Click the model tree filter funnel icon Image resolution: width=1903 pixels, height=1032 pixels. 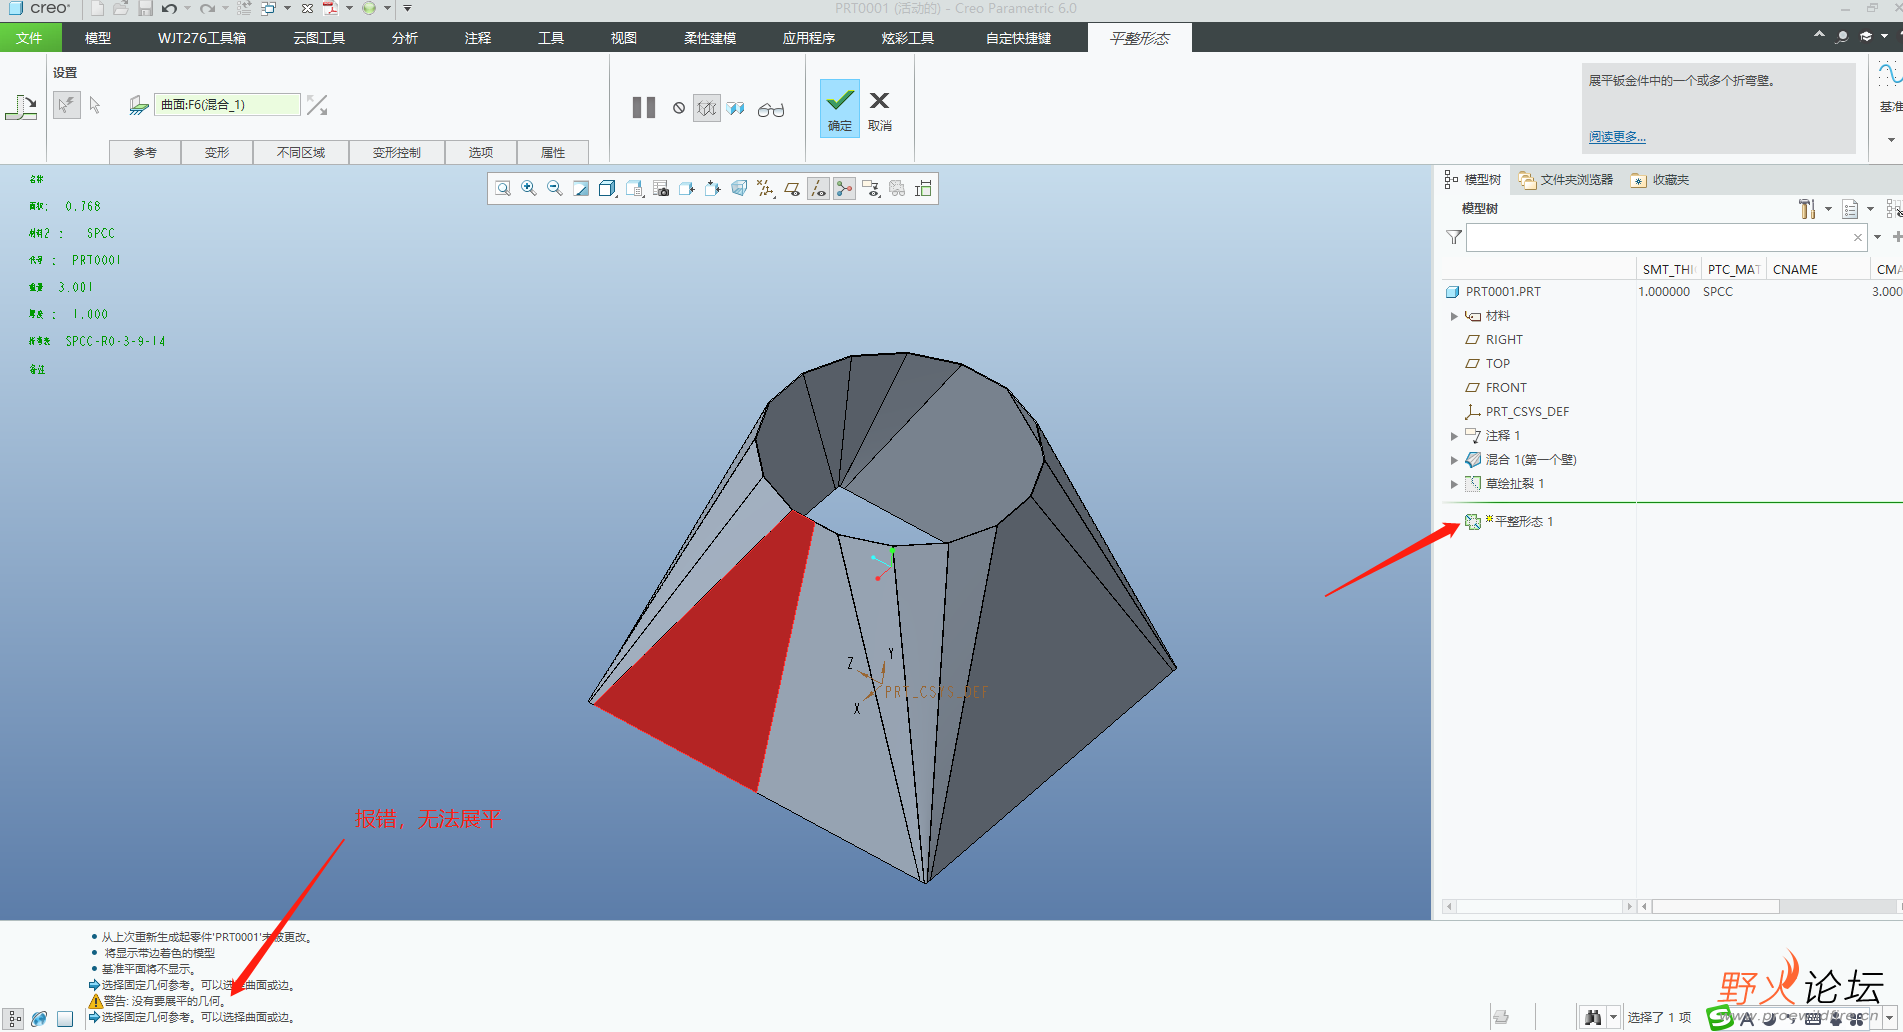1454,238
